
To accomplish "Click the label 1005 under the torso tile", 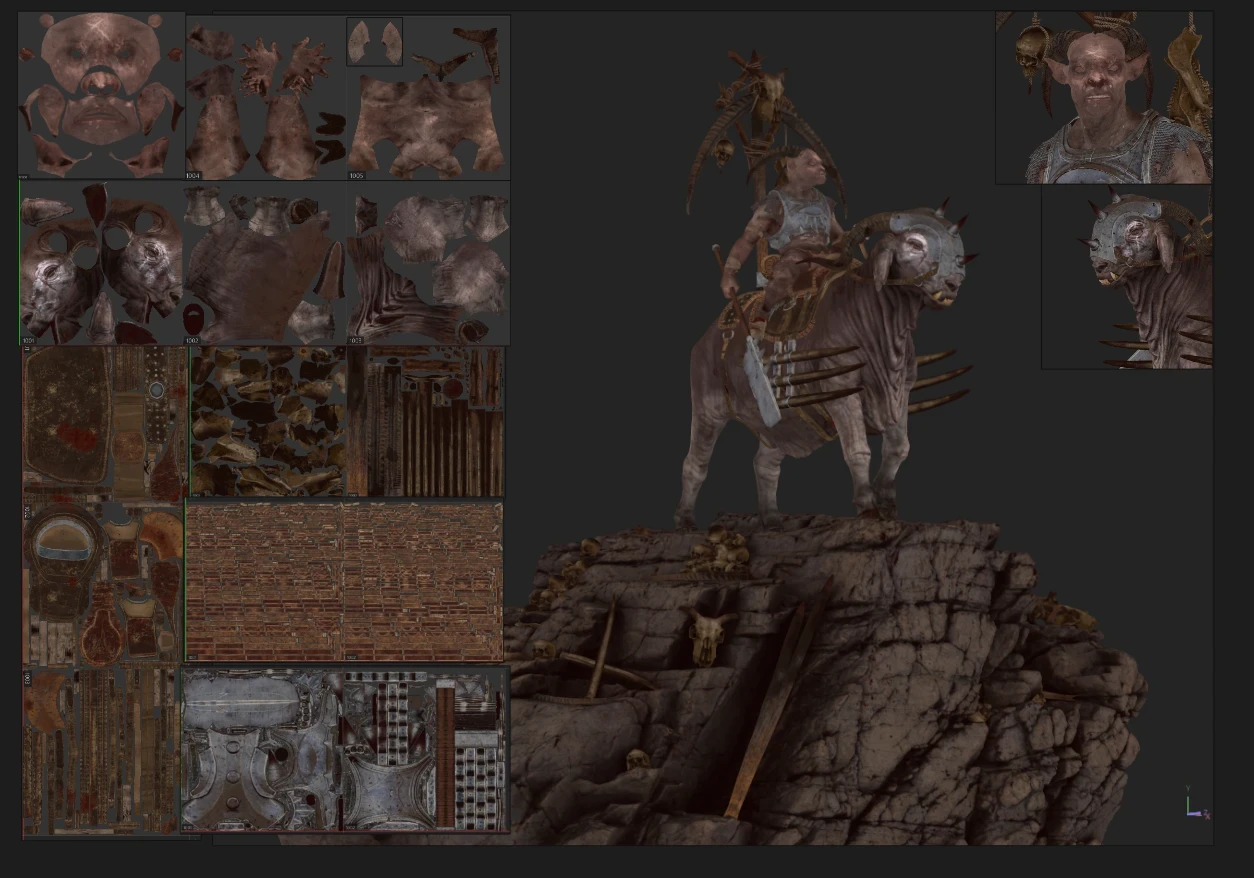I will 355,176.
